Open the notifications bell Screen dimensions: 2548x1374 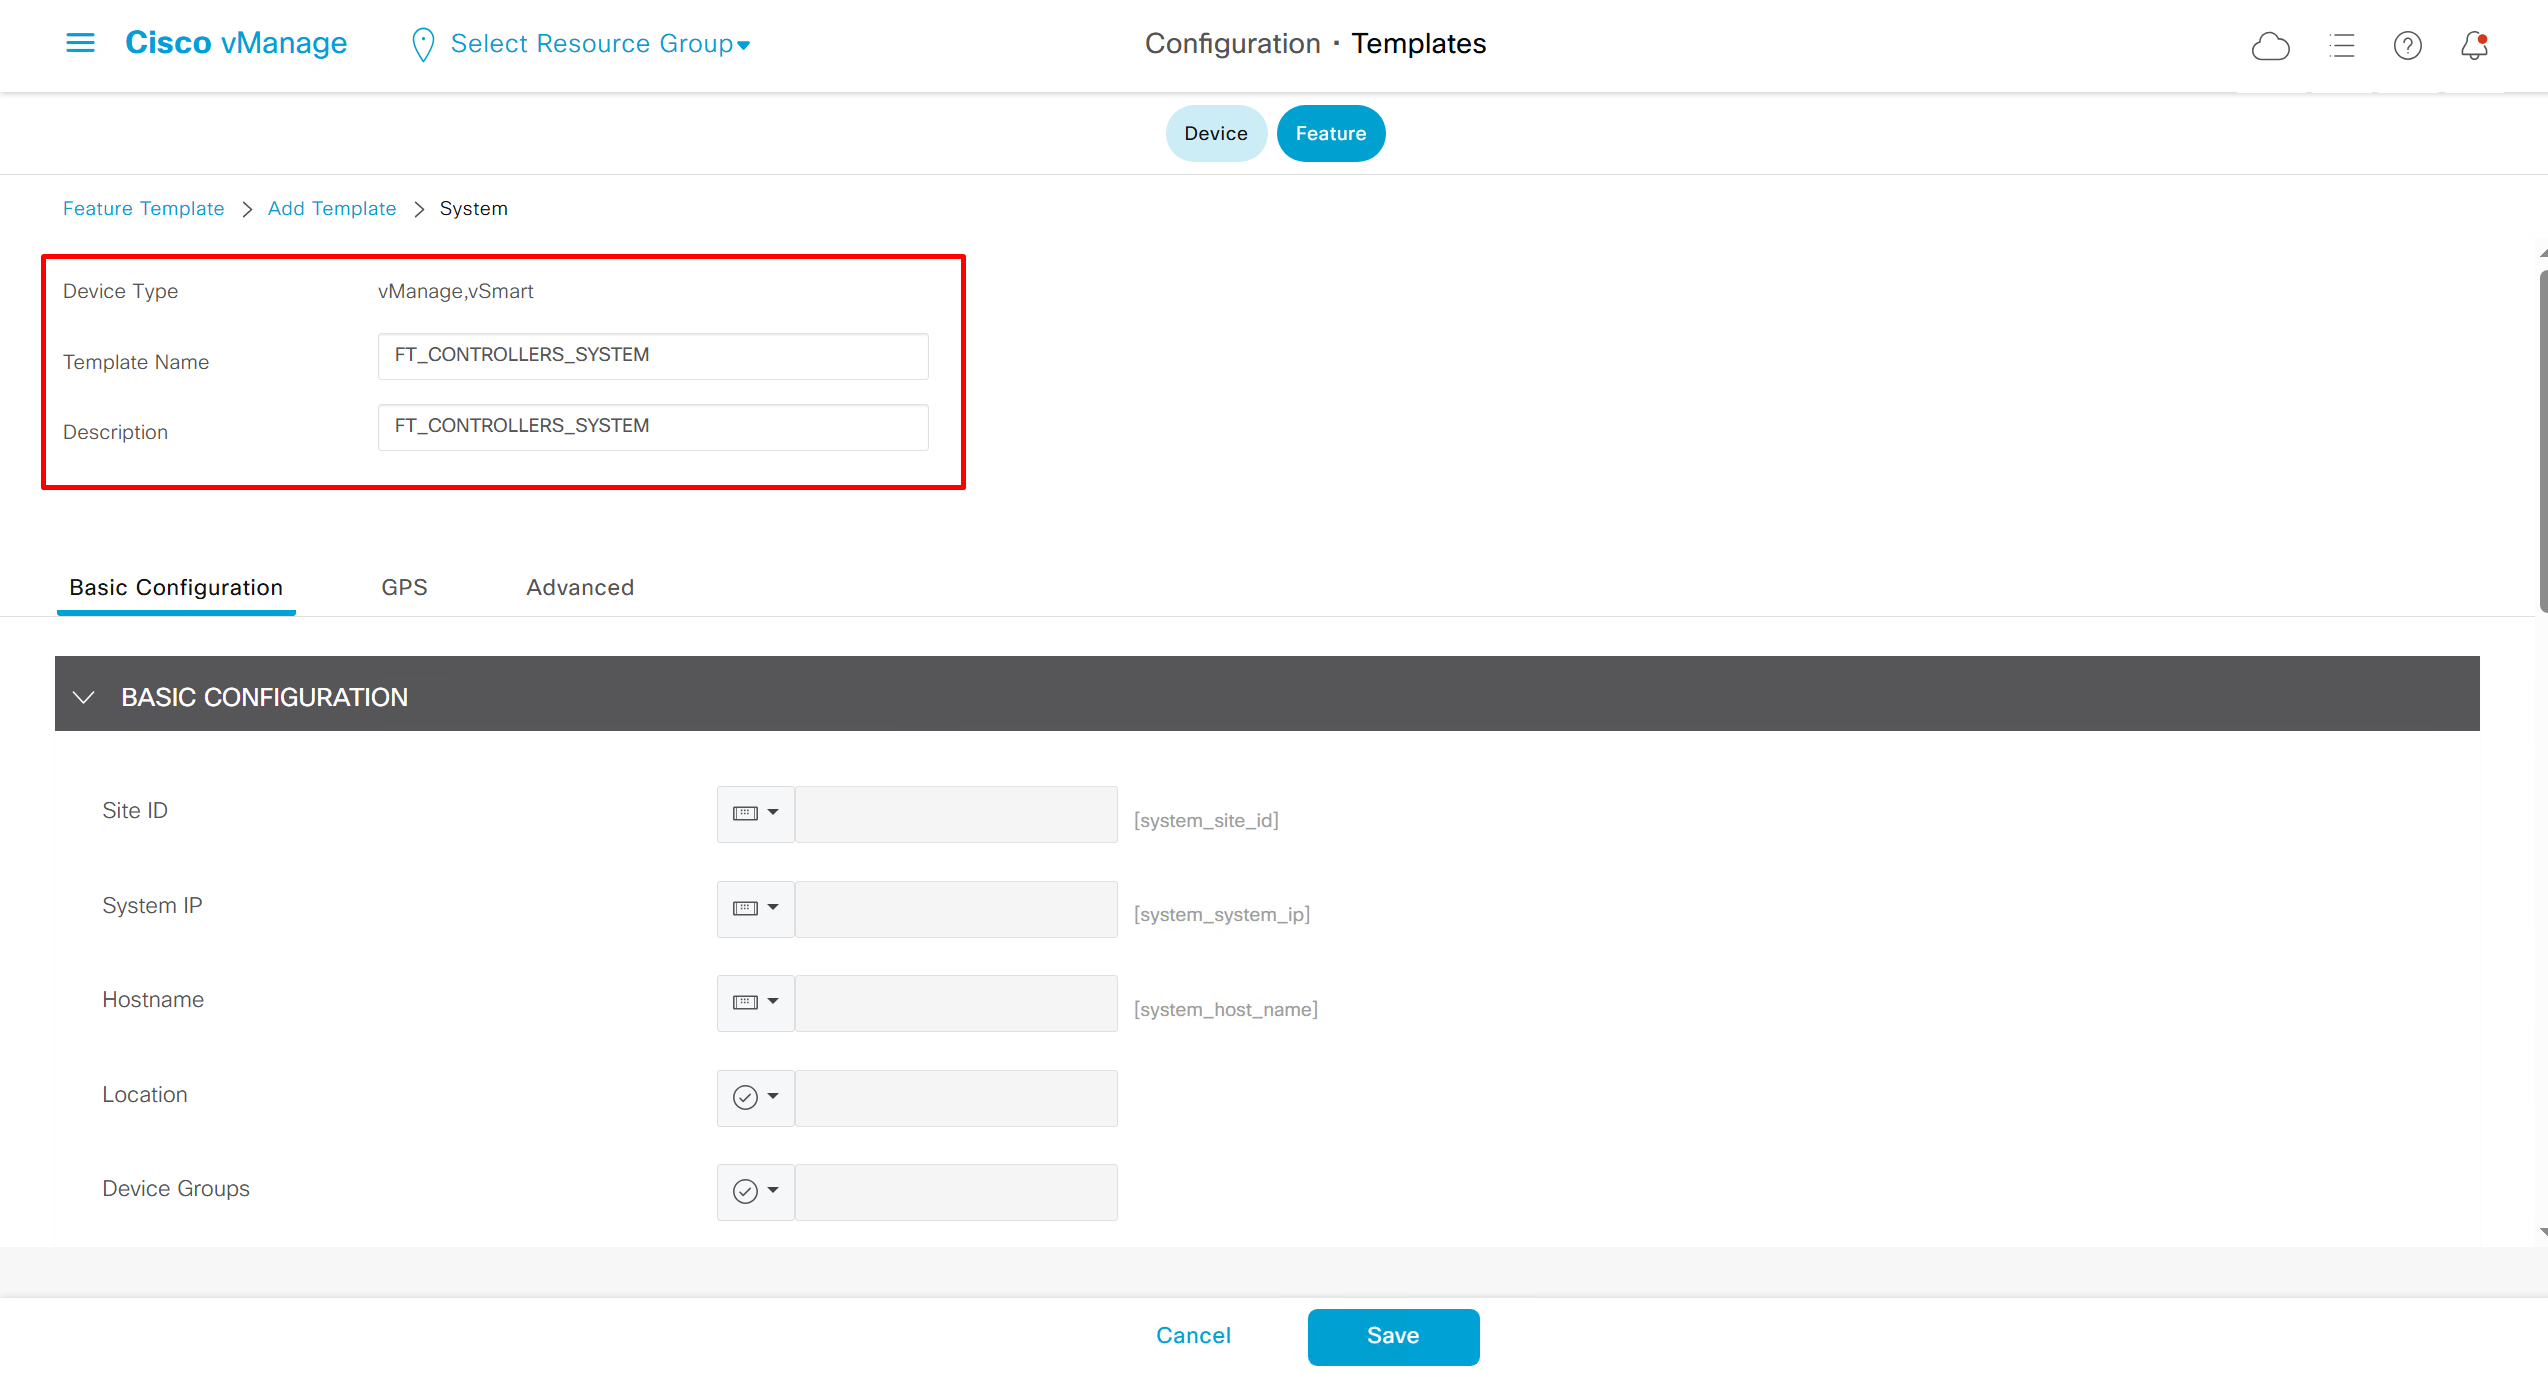tap(2474, 46)
